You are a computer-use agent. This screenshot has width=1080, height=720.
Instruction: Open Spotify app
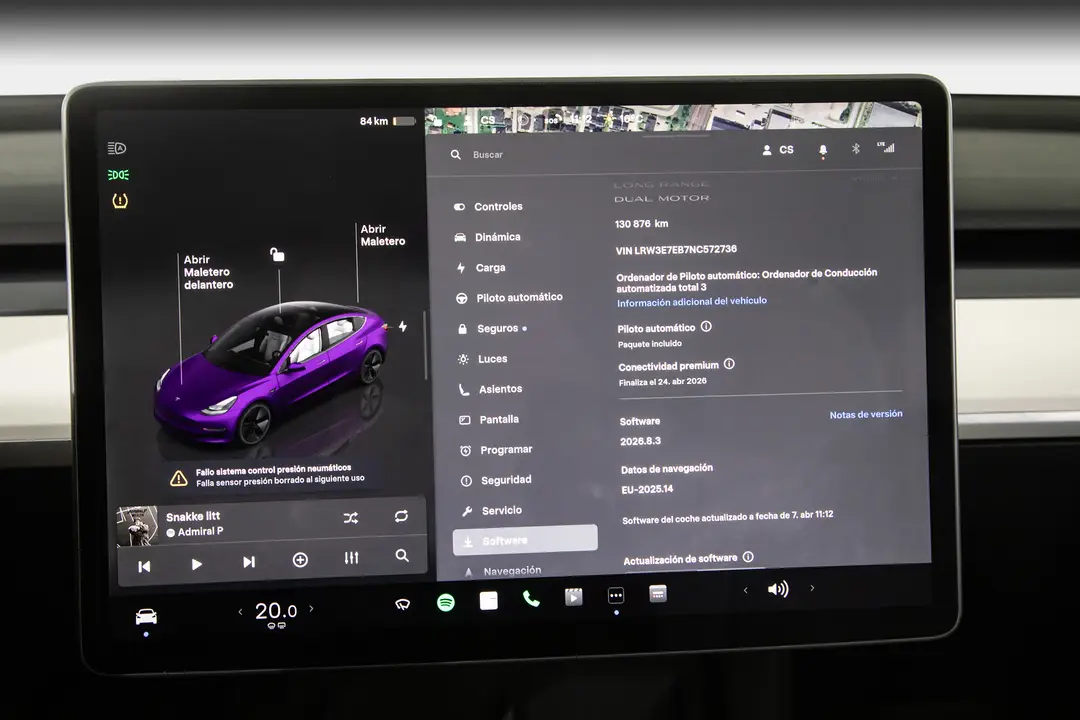(446, 603)
